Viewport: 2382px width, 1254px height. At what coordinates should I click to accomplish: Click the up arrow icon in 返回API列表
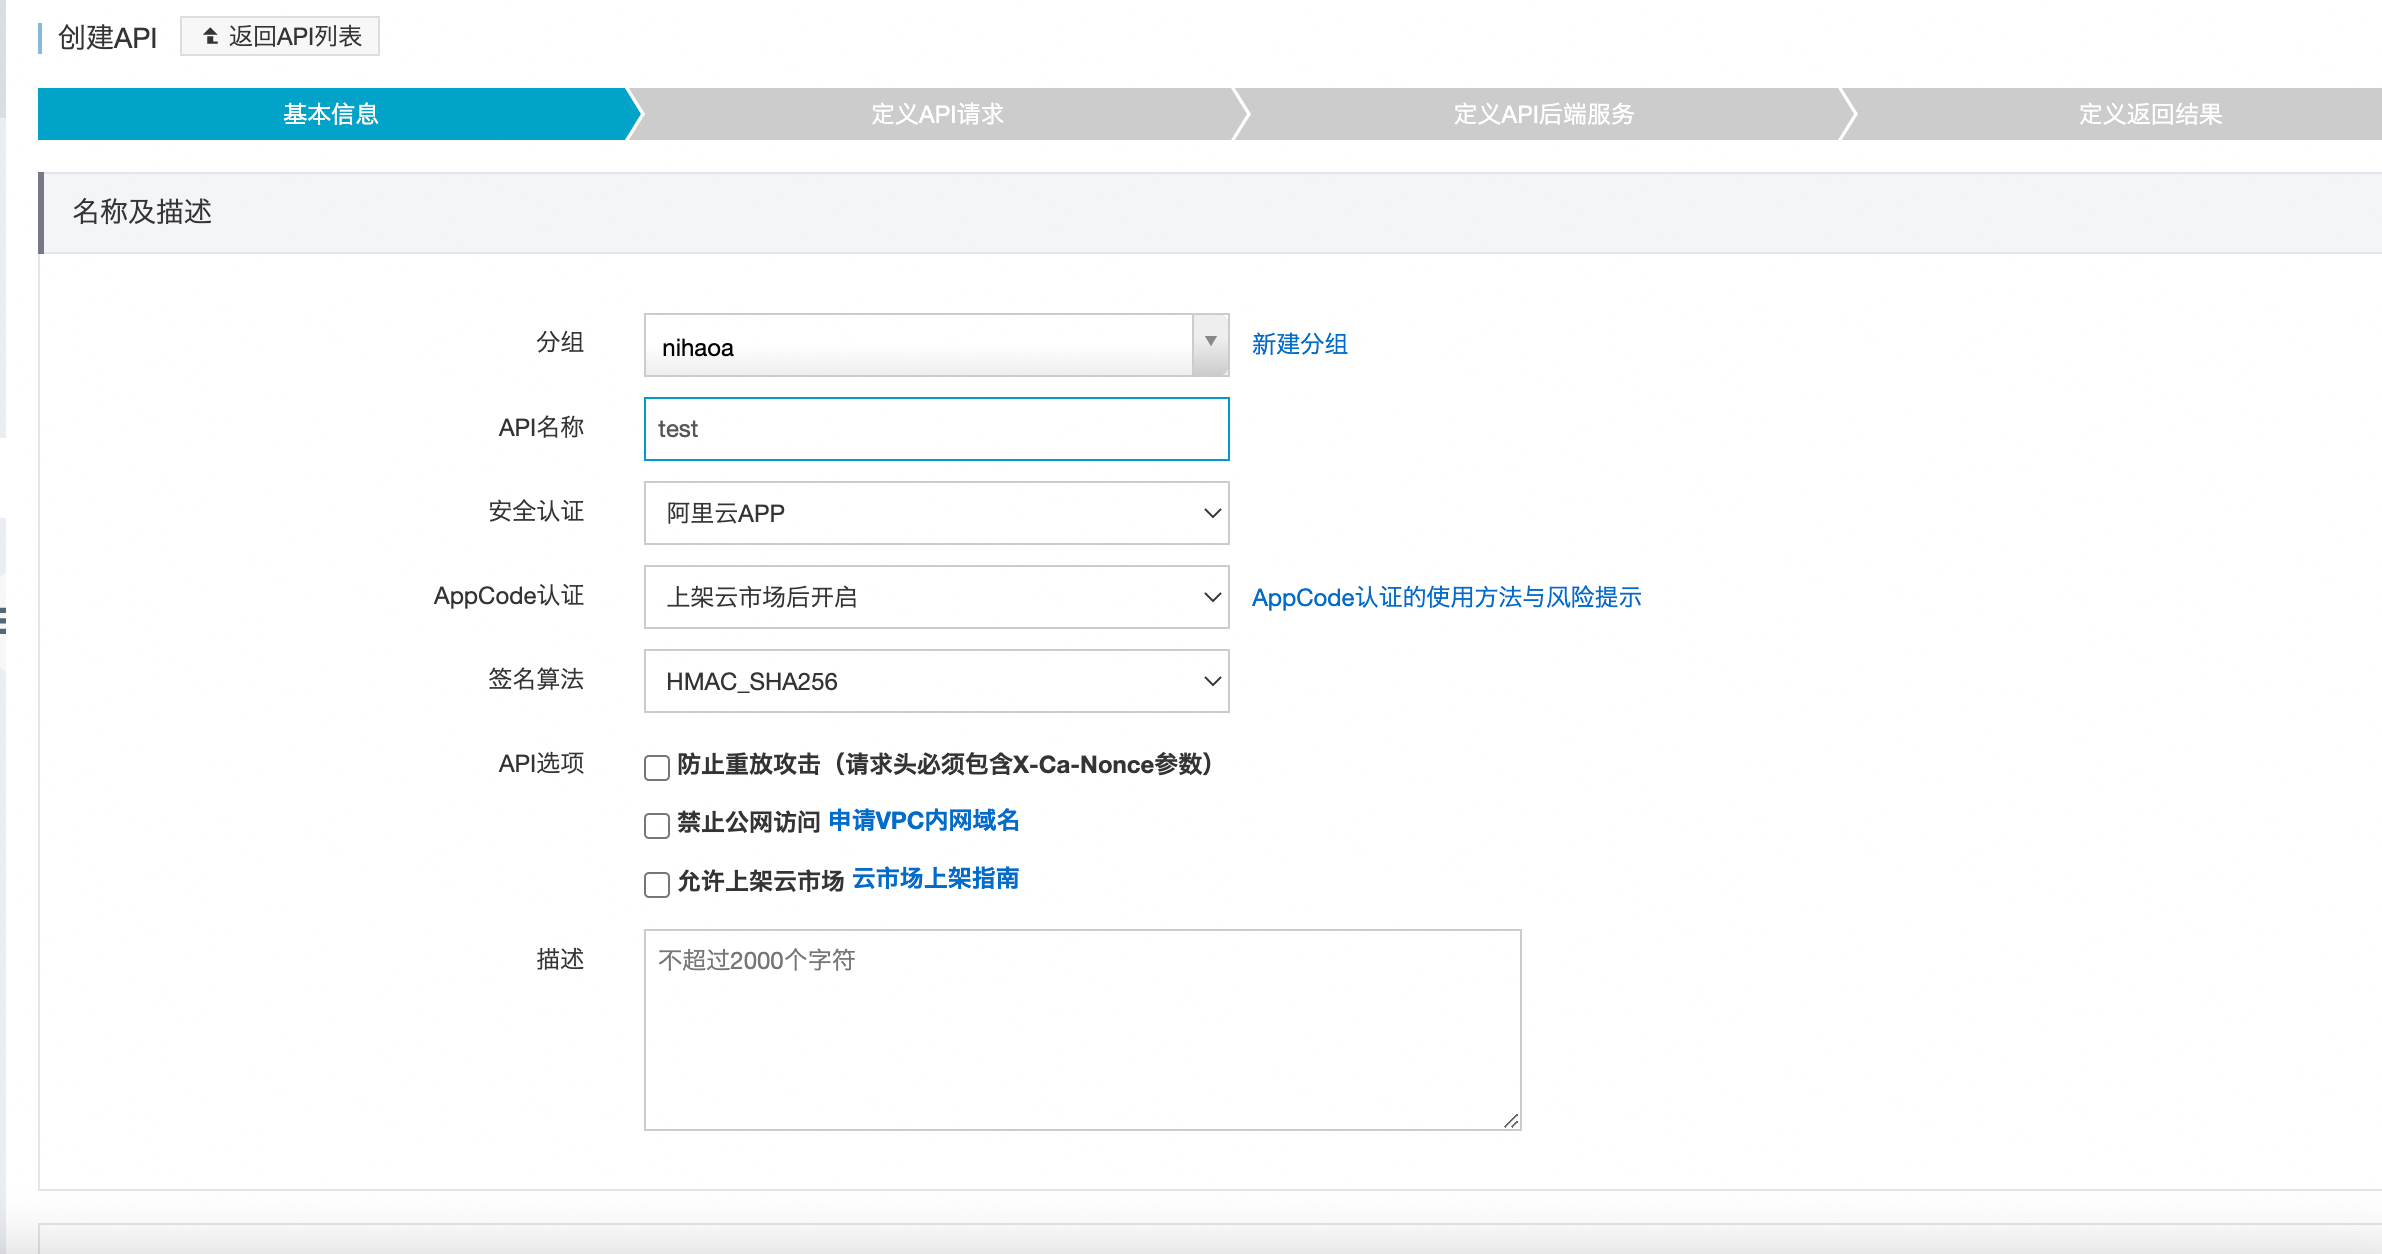point(211,37)
